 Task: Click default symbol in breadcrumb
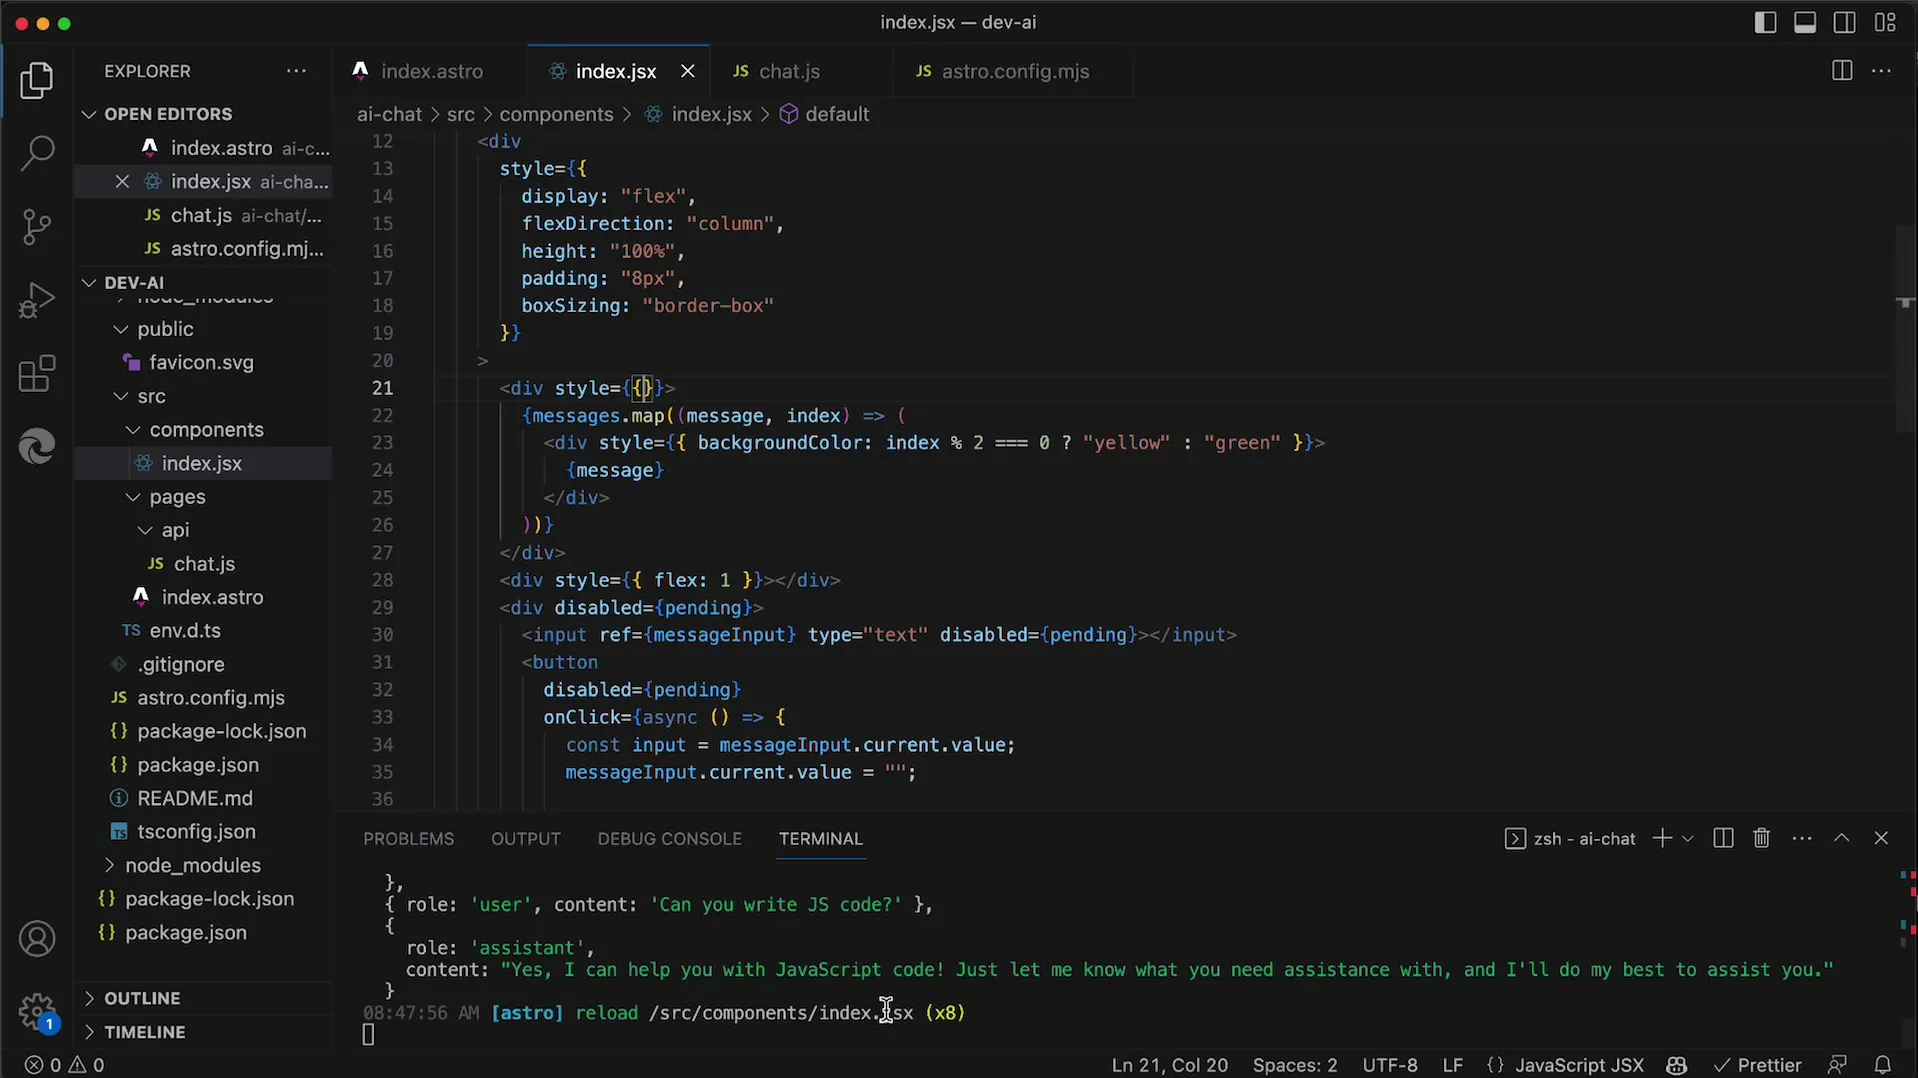824,114
